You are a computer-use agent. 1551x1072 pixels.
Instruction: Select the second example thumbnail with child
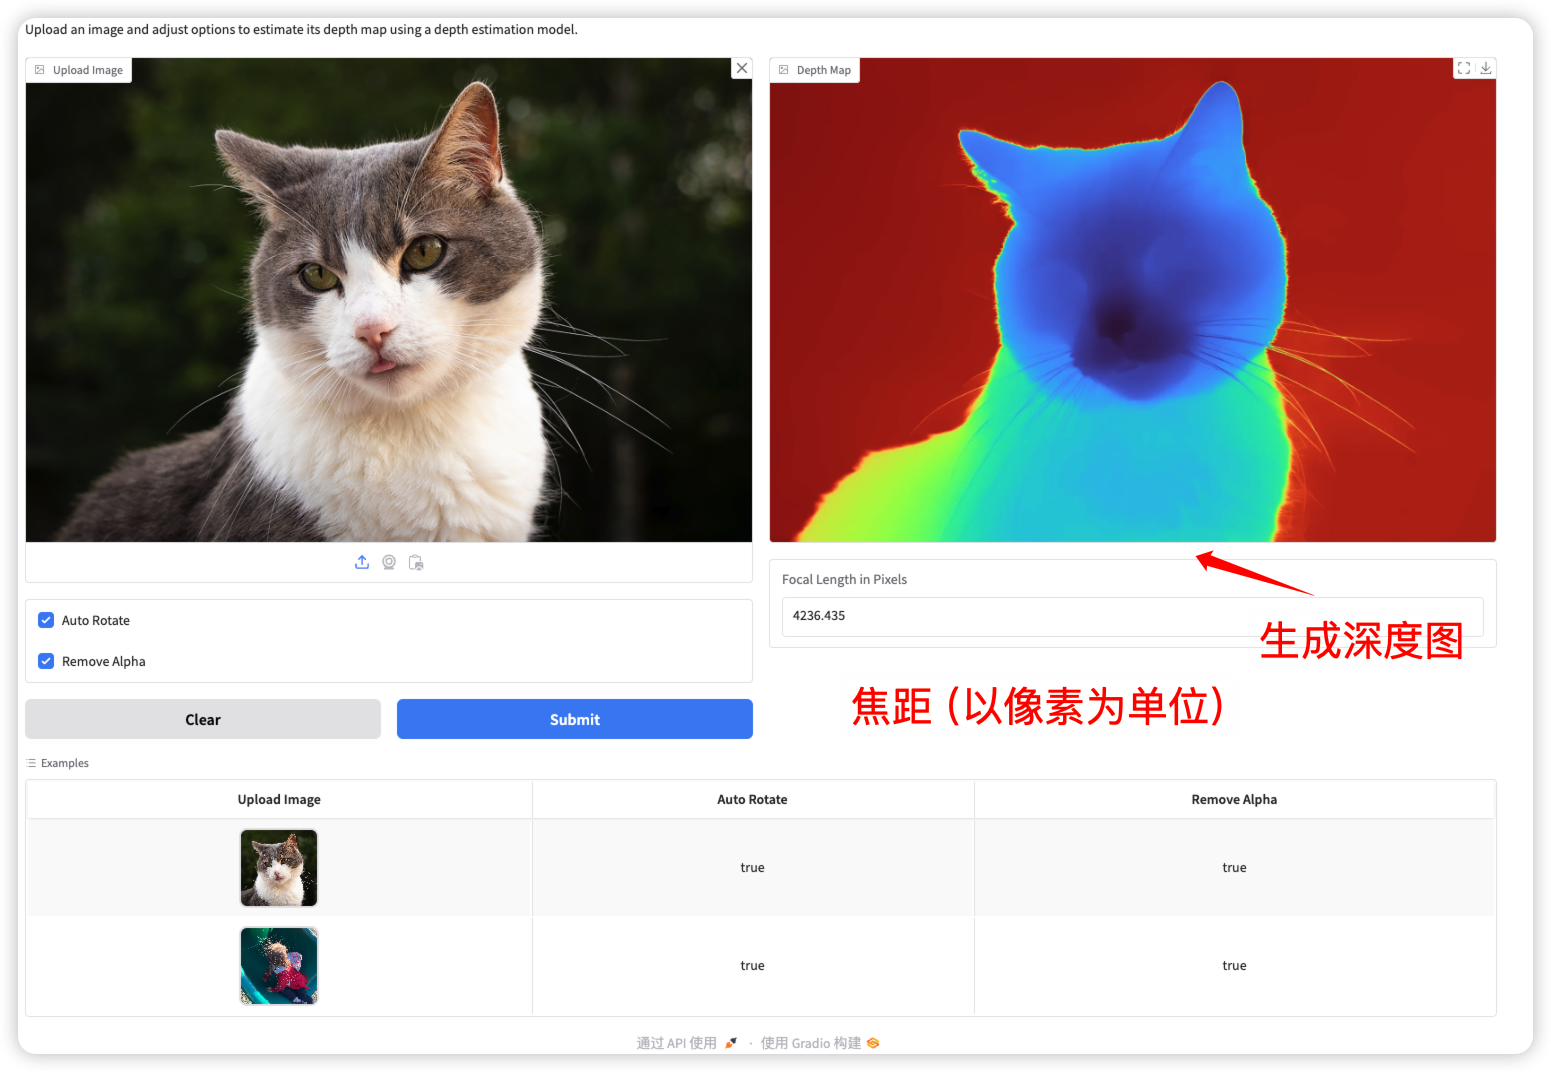[279, 966]
